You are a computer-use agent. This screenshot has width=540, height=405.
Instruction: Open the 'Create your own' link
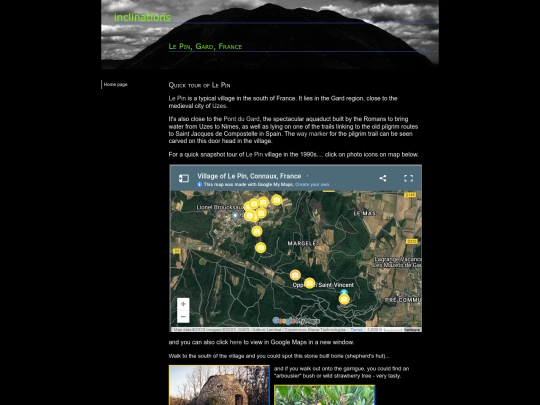click(312, 185)
